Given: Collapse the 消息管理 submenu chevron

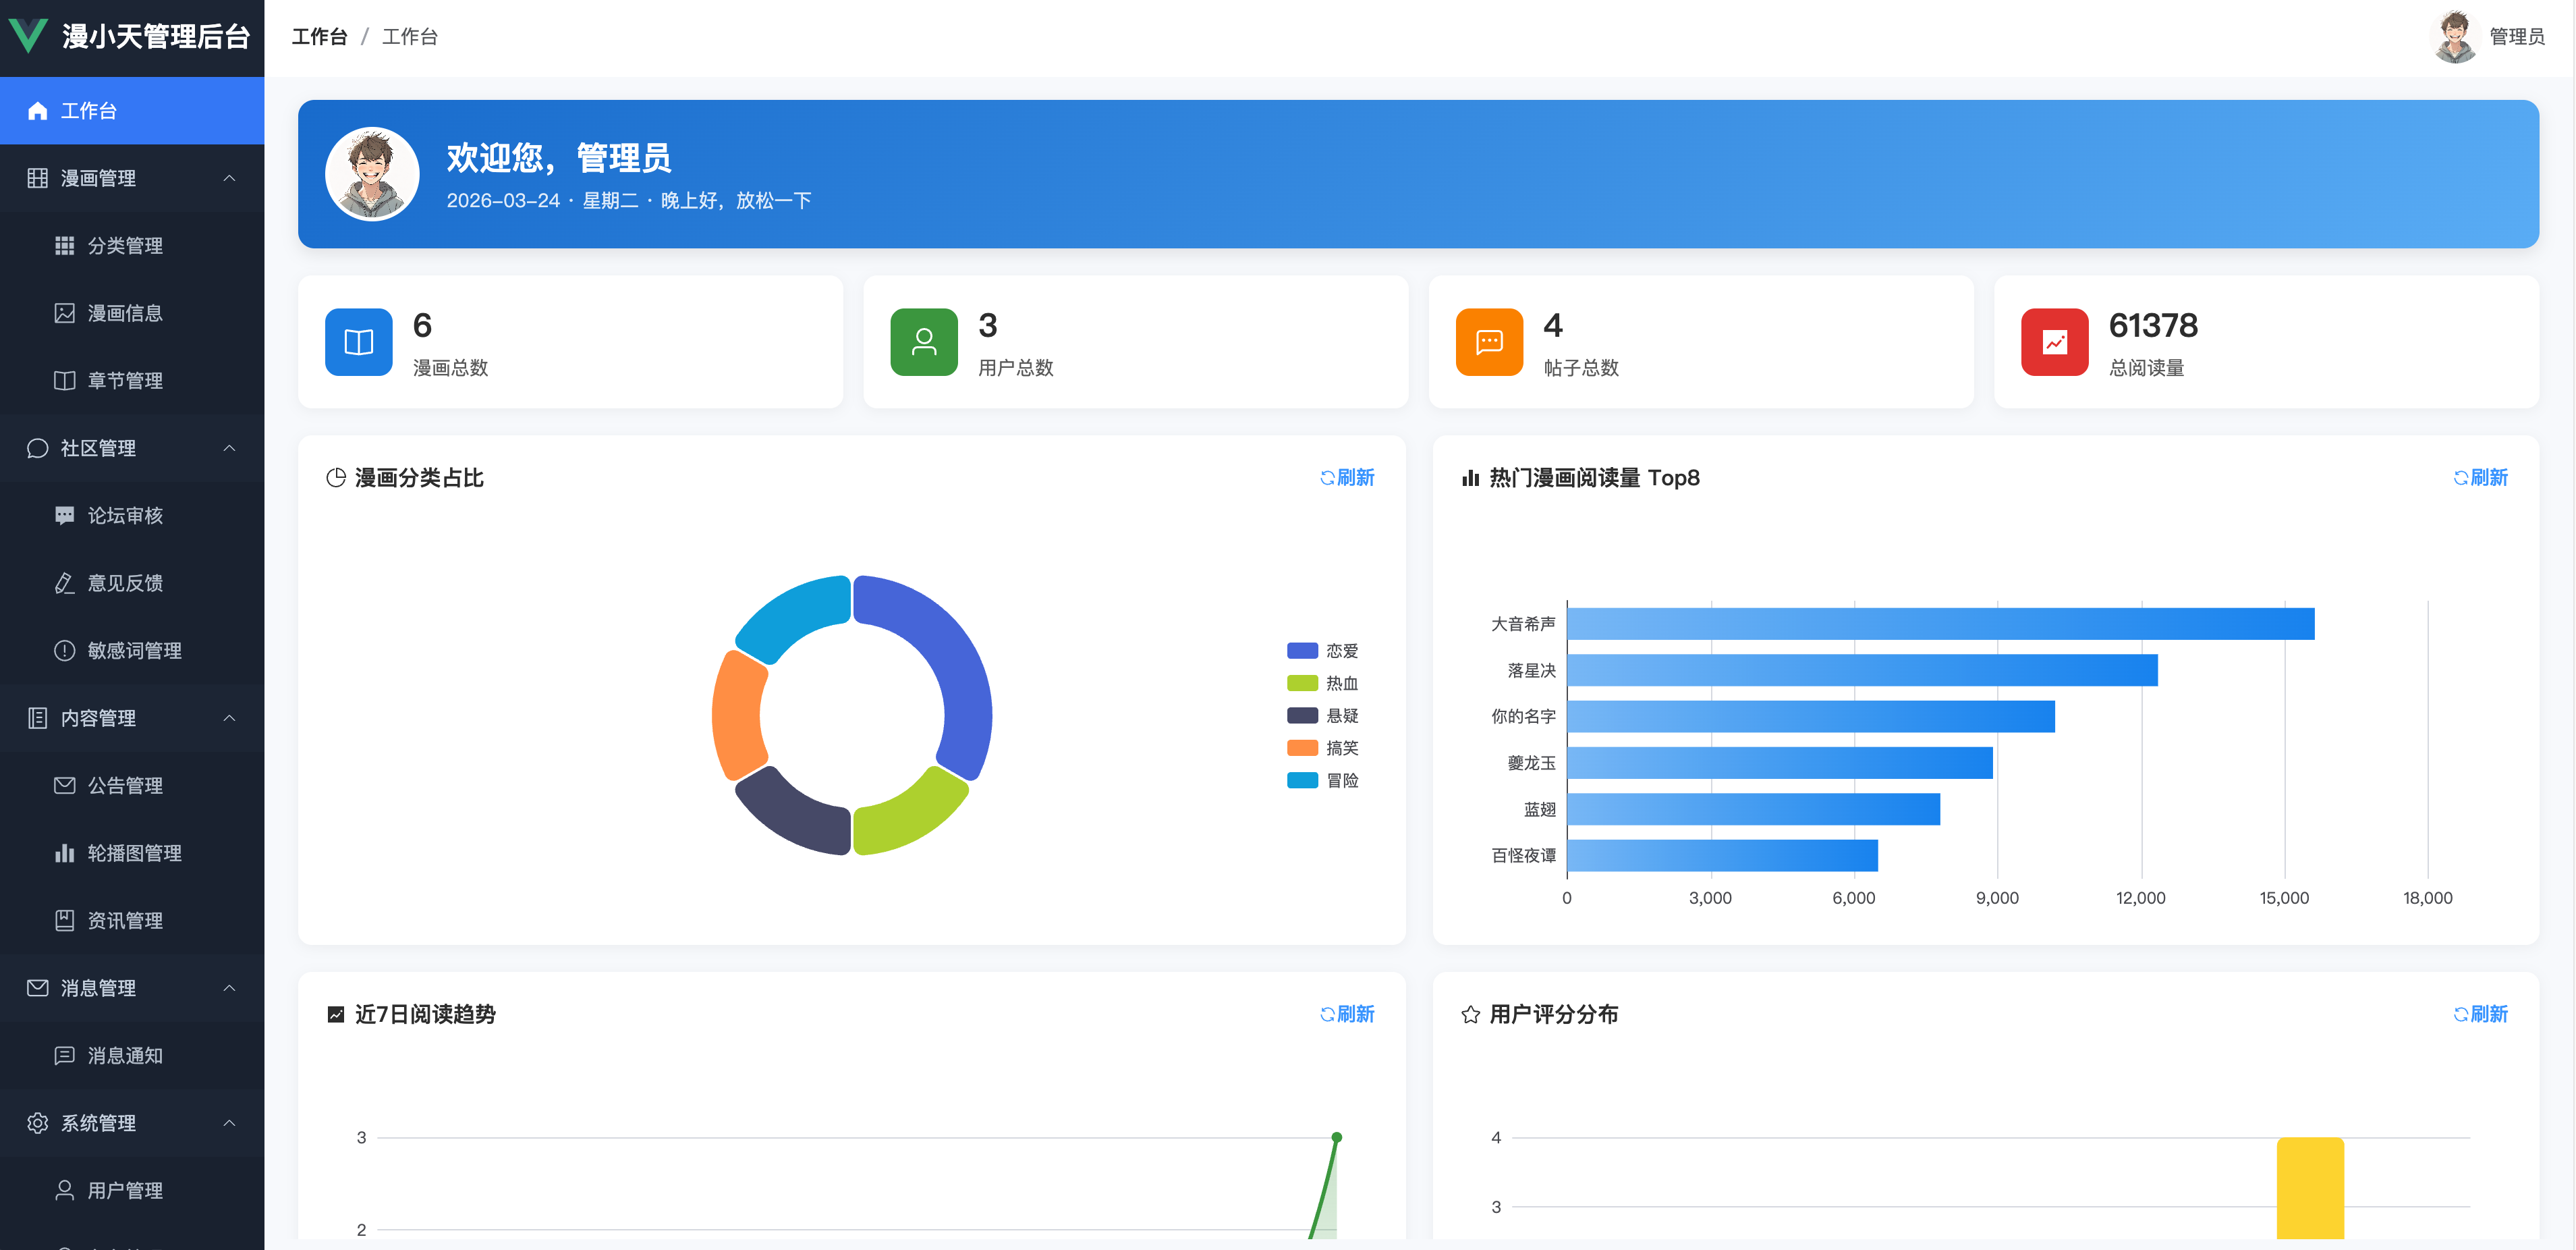Looking at the screenshot, I should click(229, 988).
